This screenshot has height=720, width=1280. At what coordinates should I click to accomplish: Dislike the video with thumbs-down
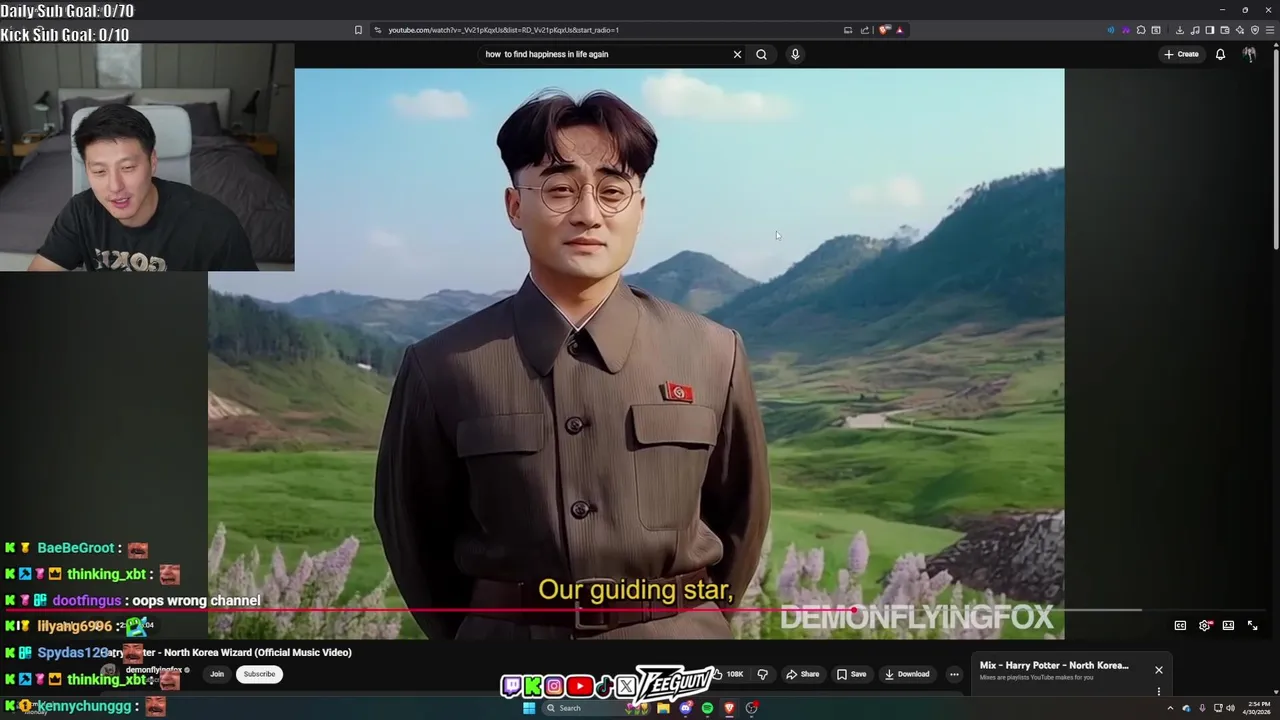pyautogui.click(x=762, y=674)
